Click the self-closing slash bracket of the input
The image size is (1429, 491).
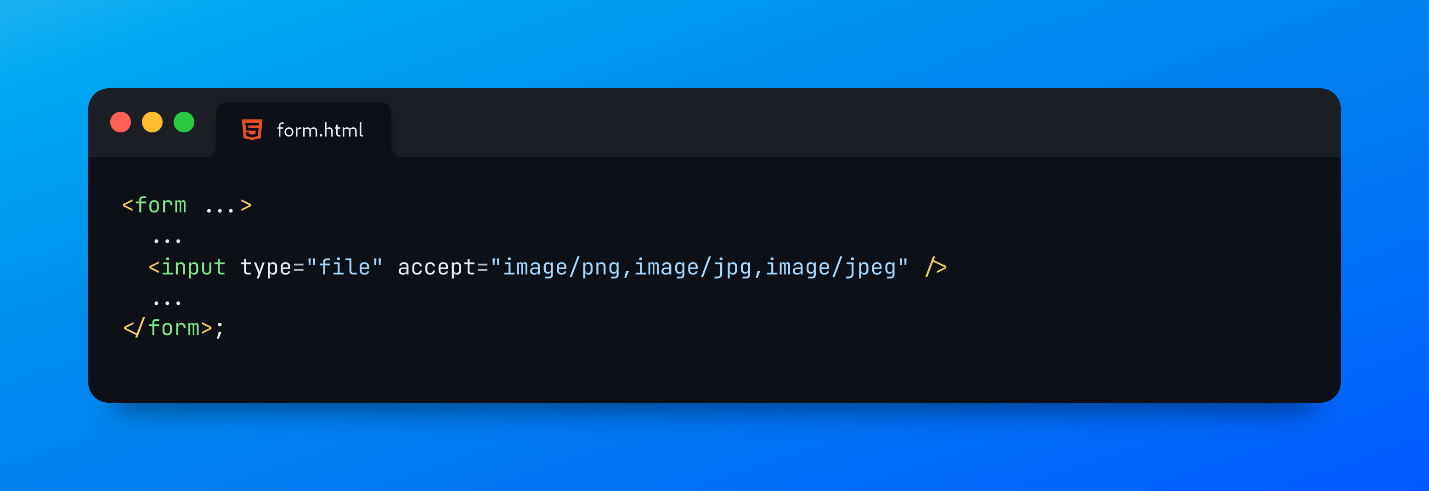[935, 268]
